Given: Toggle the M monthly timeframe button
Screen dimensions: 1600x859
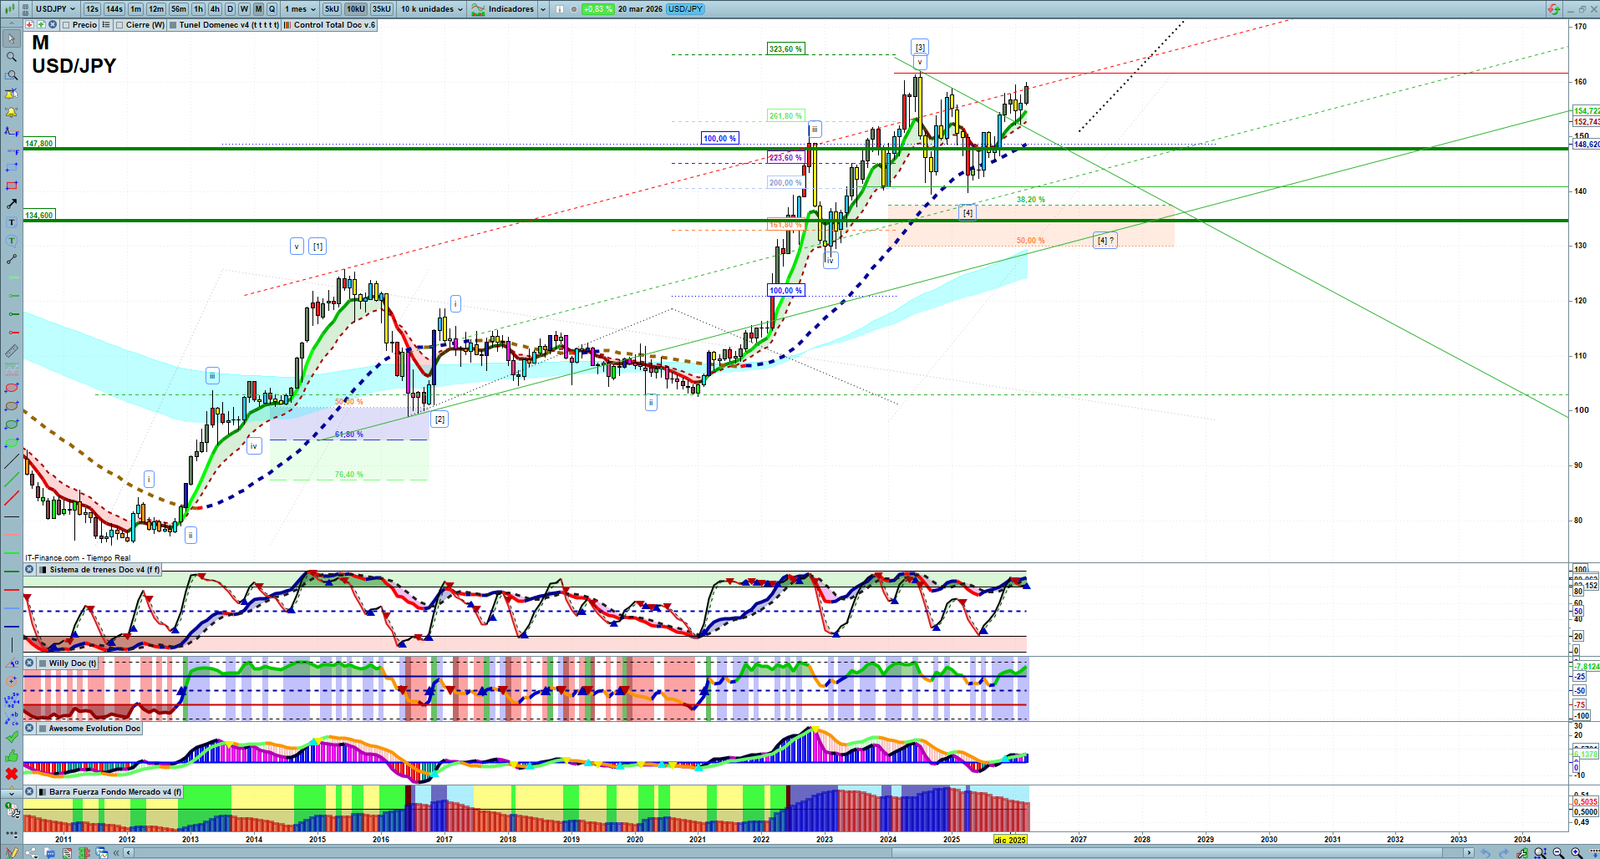Looking at the screenshot, I should 258,9.
